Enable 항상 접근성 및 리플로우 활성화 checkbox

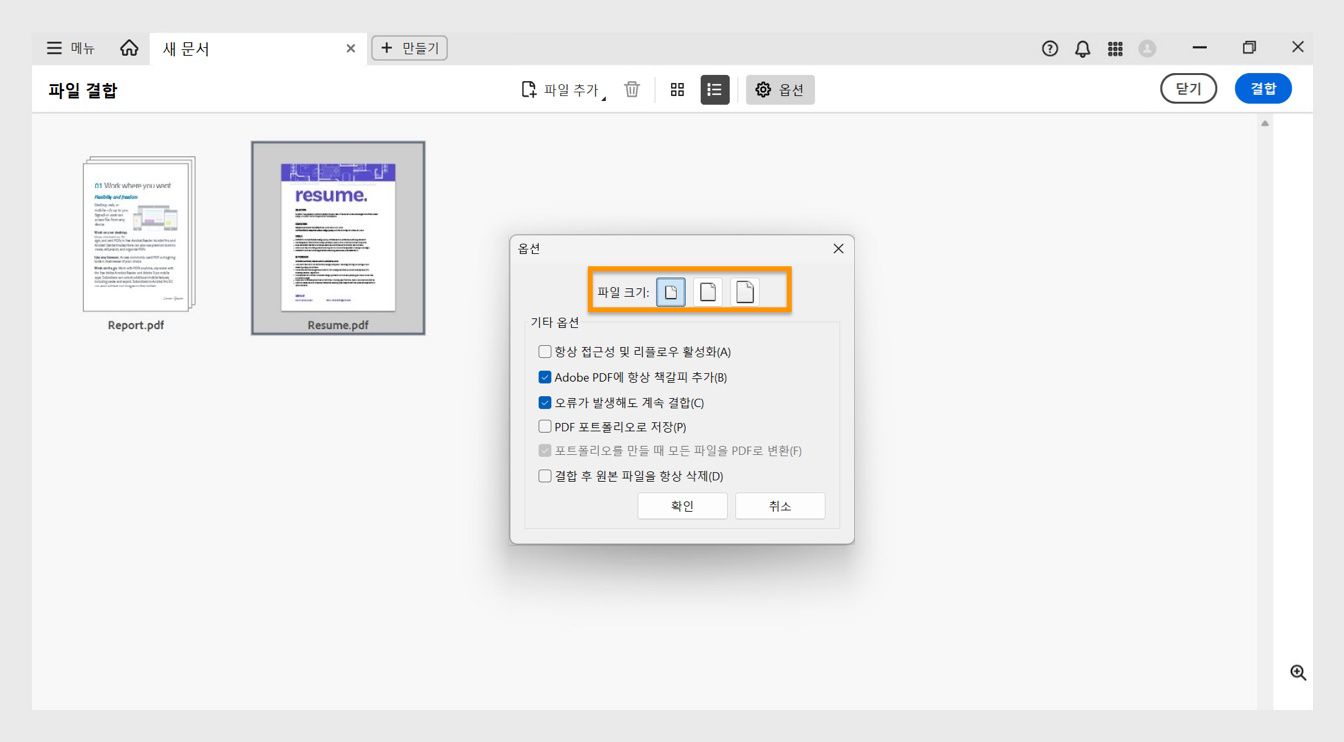[545, 351]
